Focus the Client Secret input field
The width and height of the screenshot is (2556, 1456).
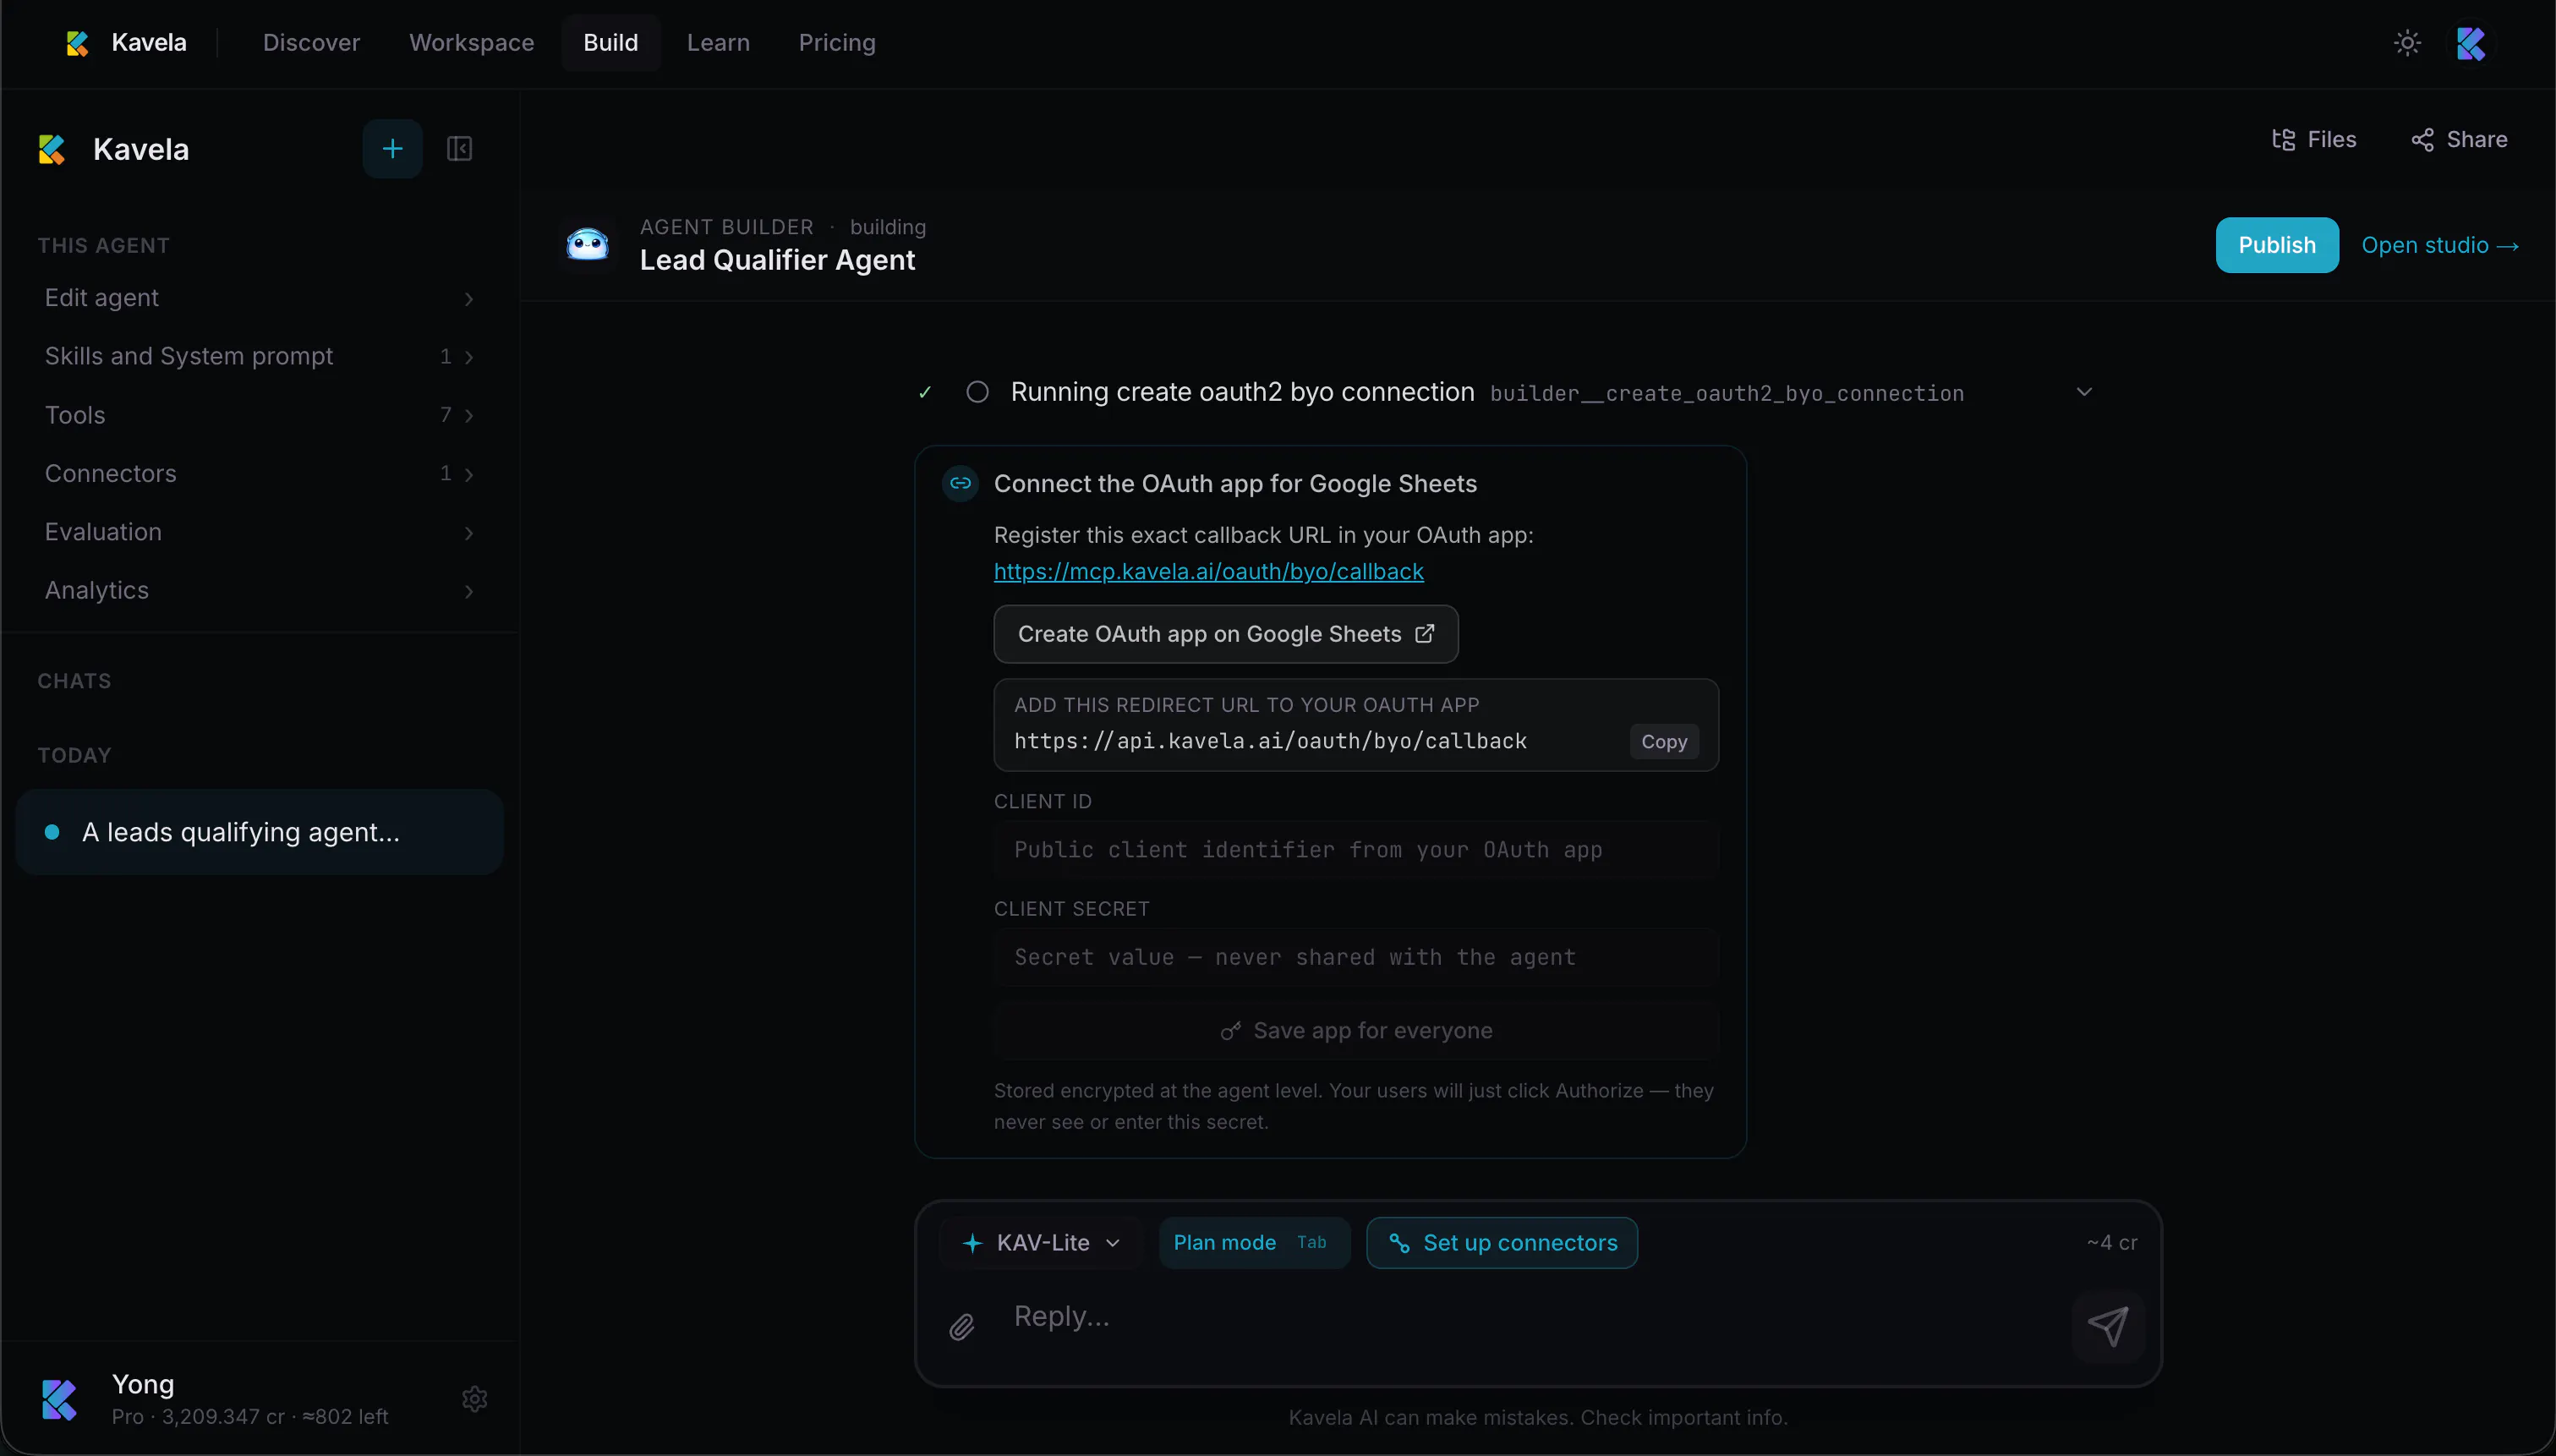pyautogui.click(x=1356, y=958)
